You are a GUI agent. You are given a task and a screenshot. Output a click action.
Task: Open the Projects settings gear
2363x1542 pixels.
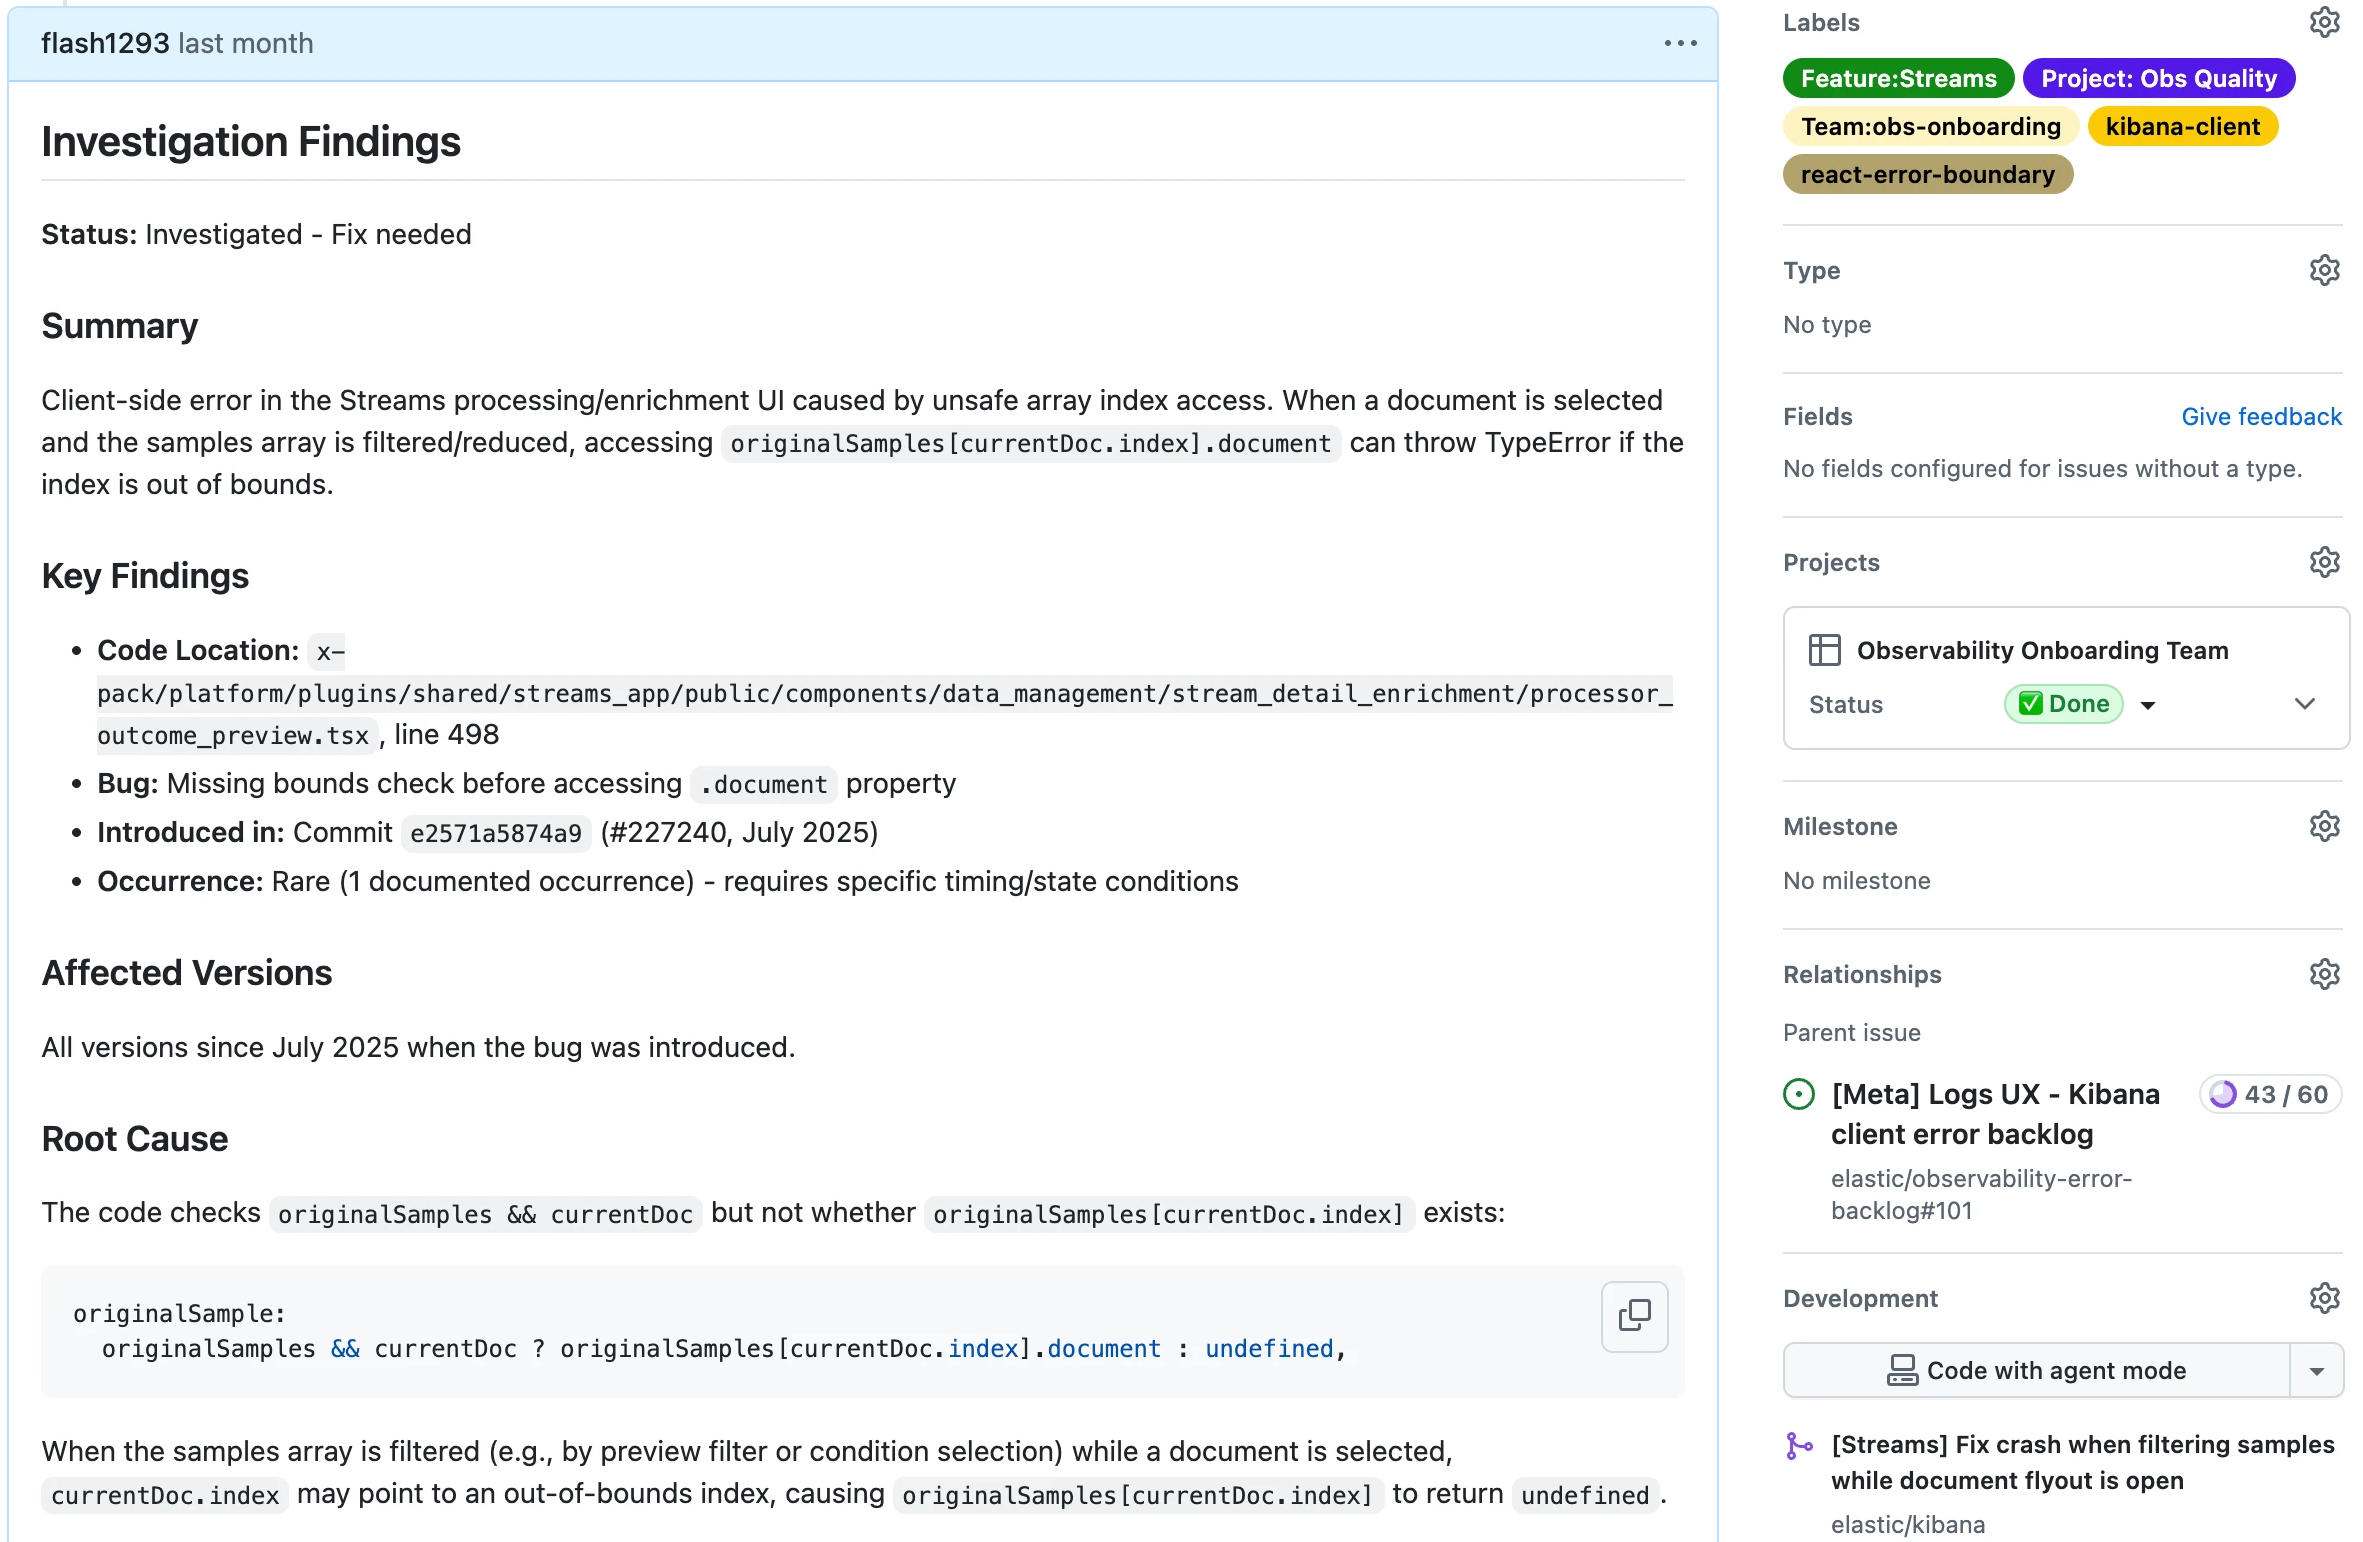click(2324, 562)
